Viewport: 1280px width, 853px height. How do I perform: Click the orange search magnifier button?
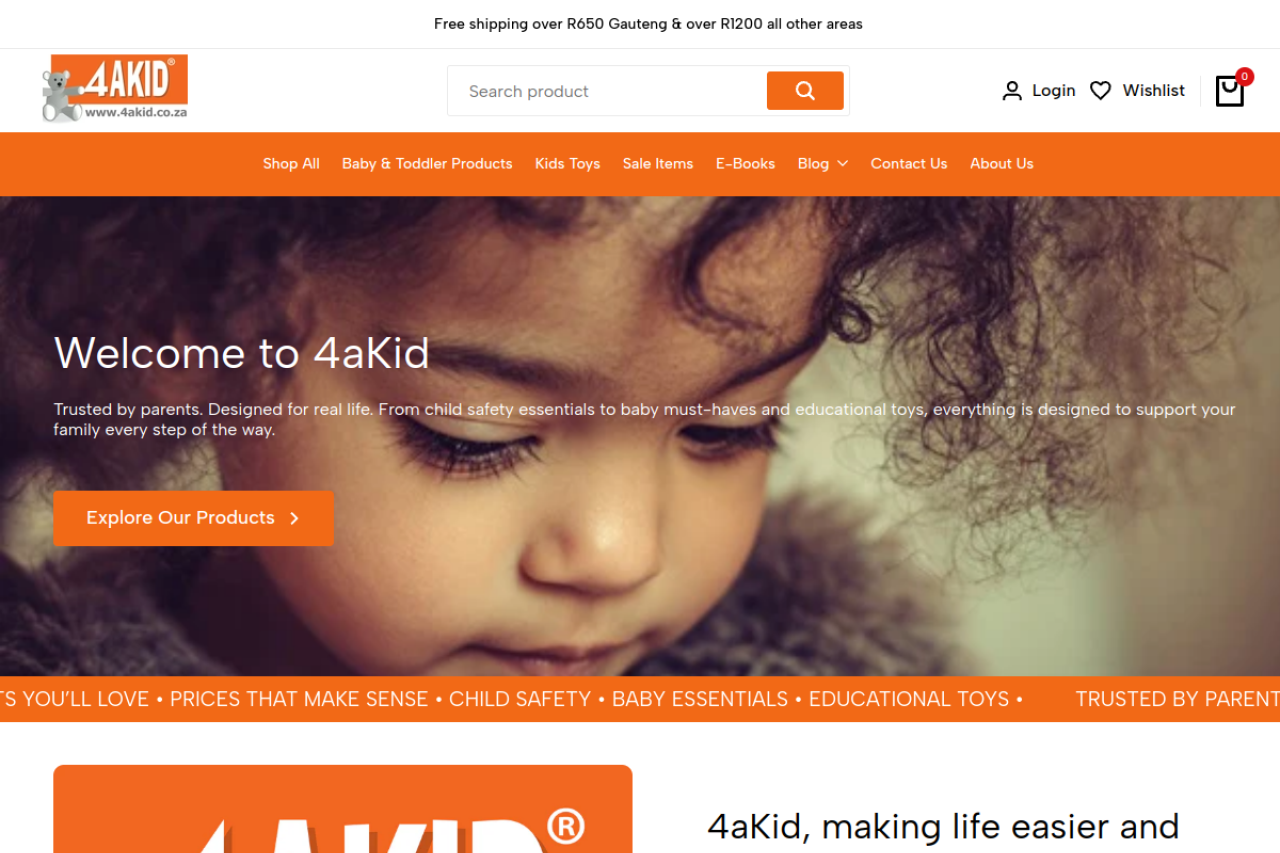tap(805, 91)
